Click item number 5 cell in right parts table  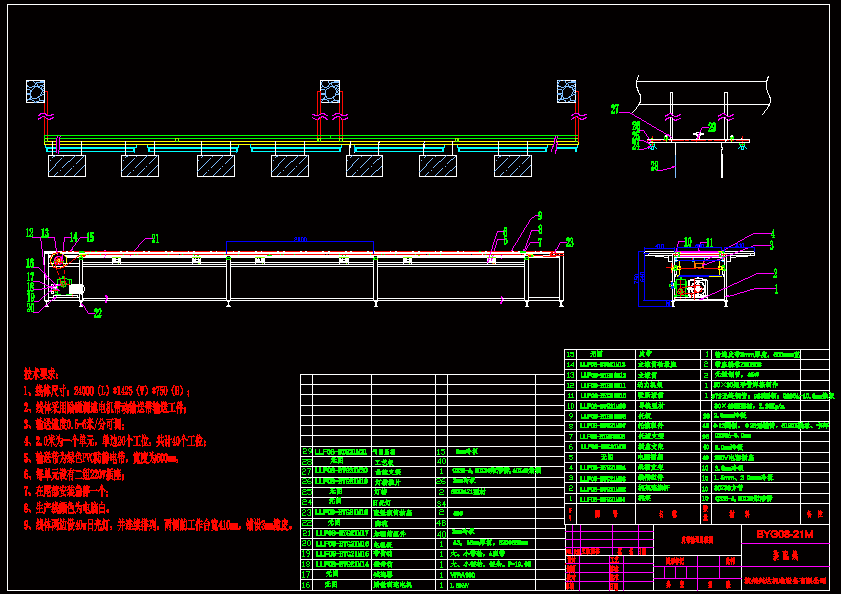(x=570, y=457)
